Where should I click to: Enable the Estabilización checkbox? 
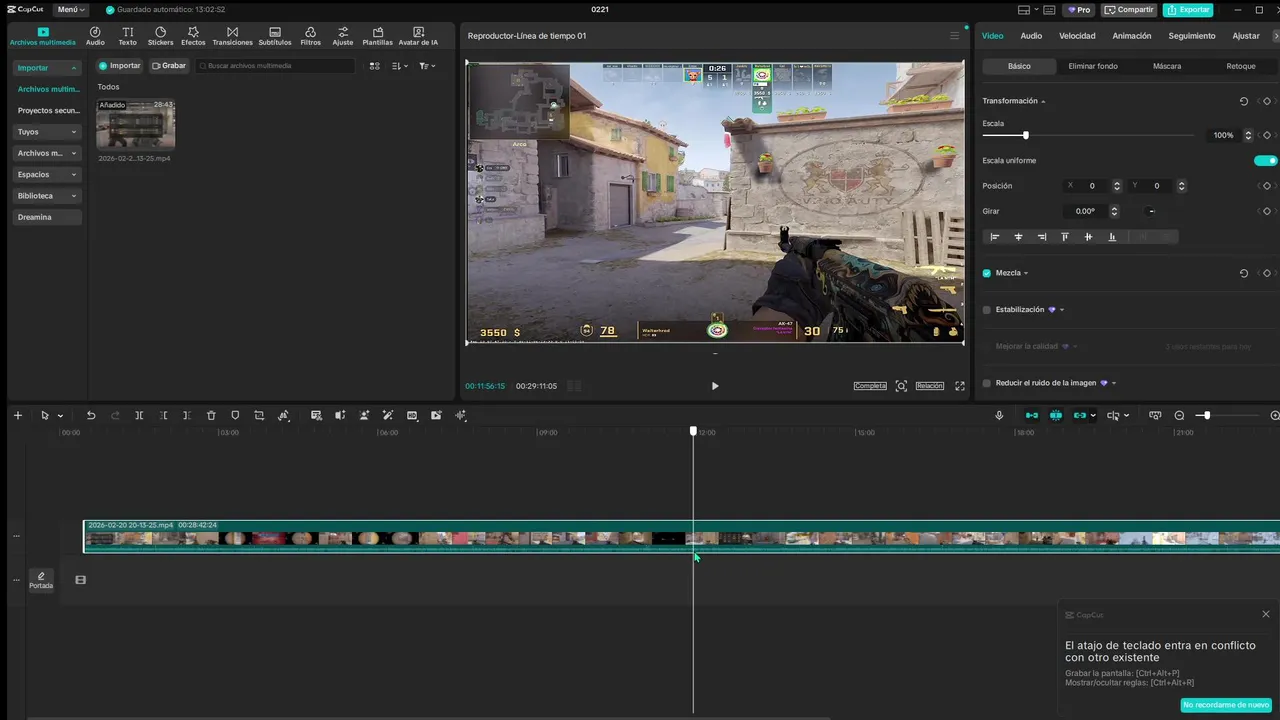(x=987, y=310)
